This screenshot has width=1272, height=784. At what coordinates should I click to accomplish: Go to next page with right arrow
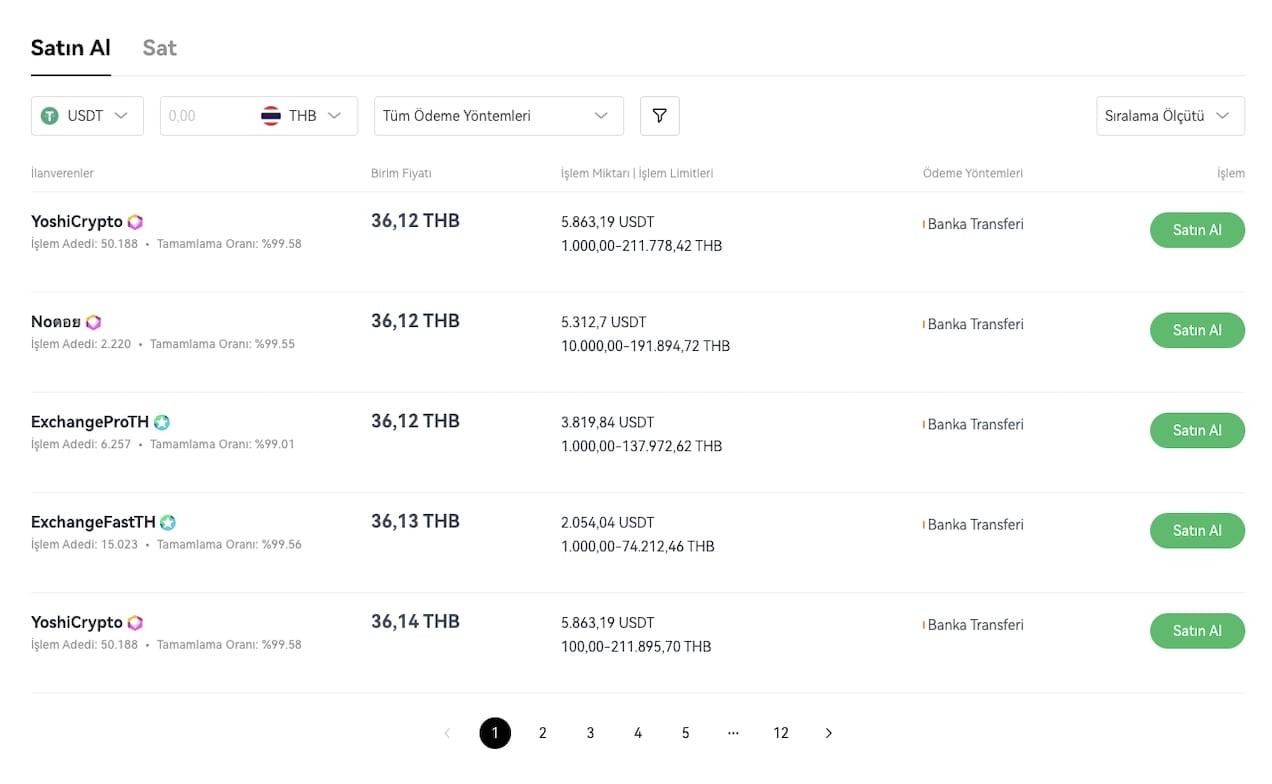click(828, 733)
